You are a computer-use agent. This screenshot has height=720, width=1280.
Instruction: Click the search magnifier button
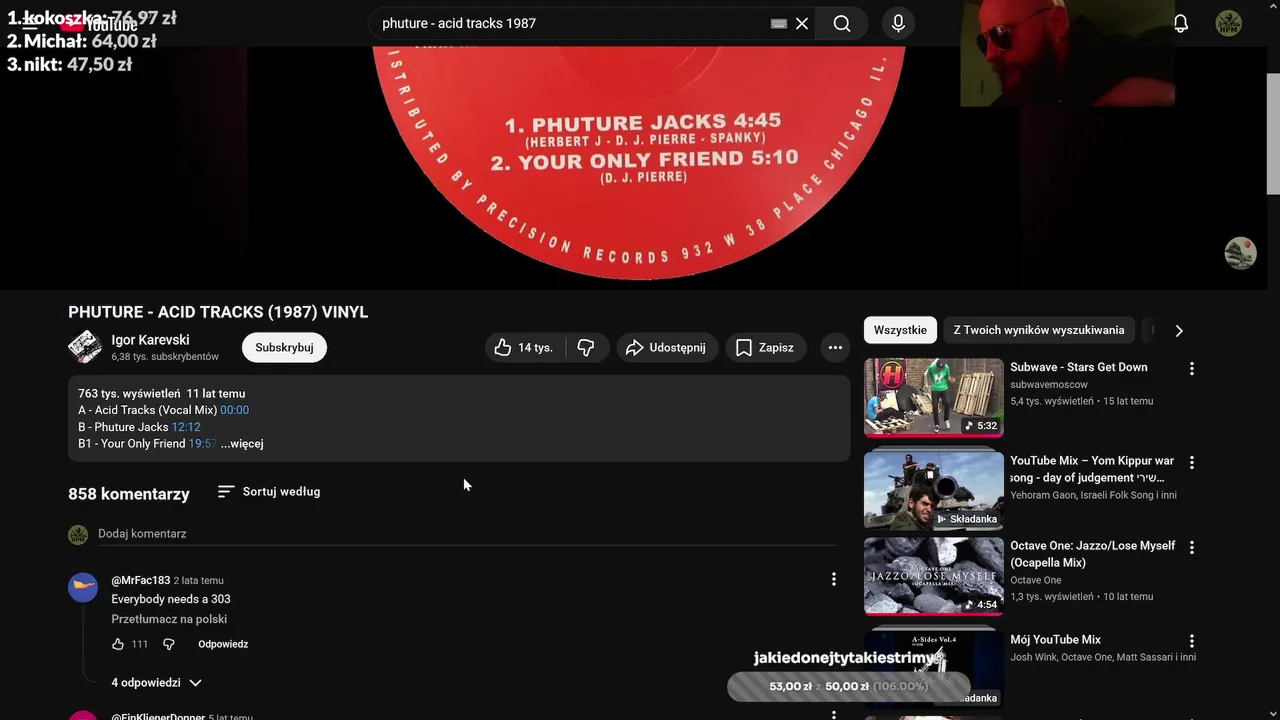(842, 23)
